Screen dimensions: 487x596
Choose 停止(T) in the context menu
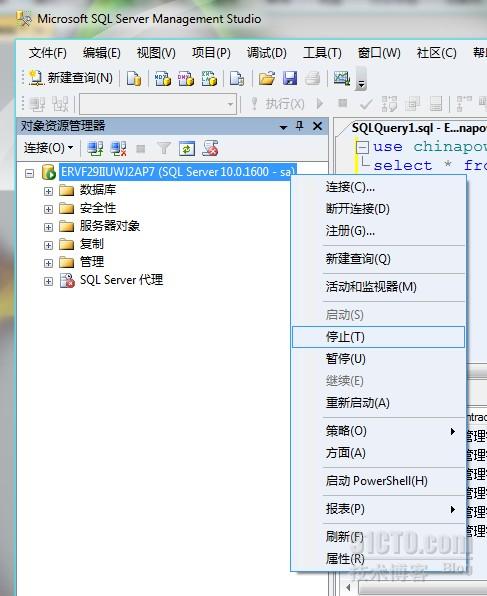(x=379, y=337)
